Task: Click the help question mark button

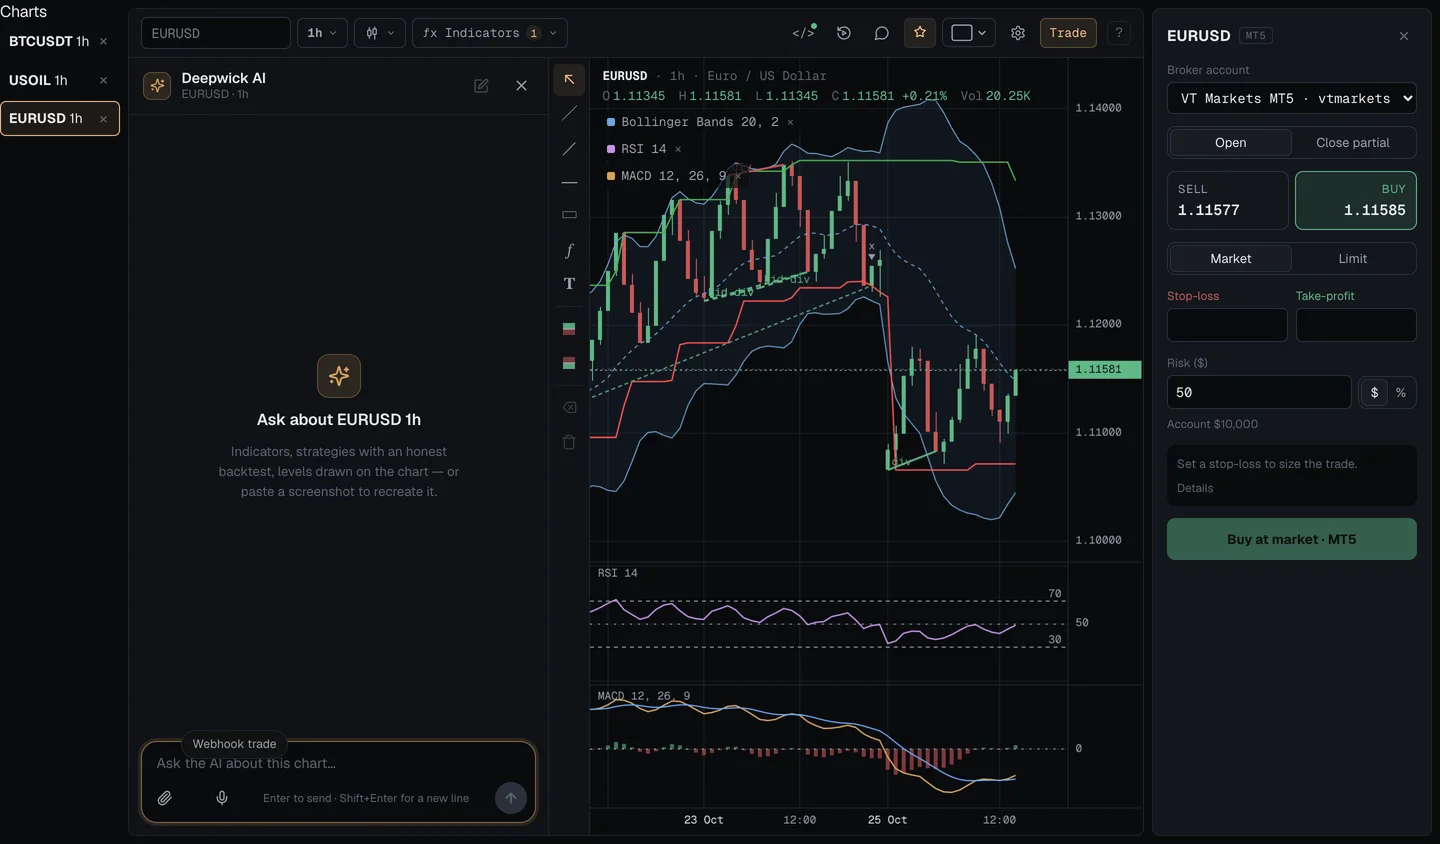Action: (x=1119, y=33)
